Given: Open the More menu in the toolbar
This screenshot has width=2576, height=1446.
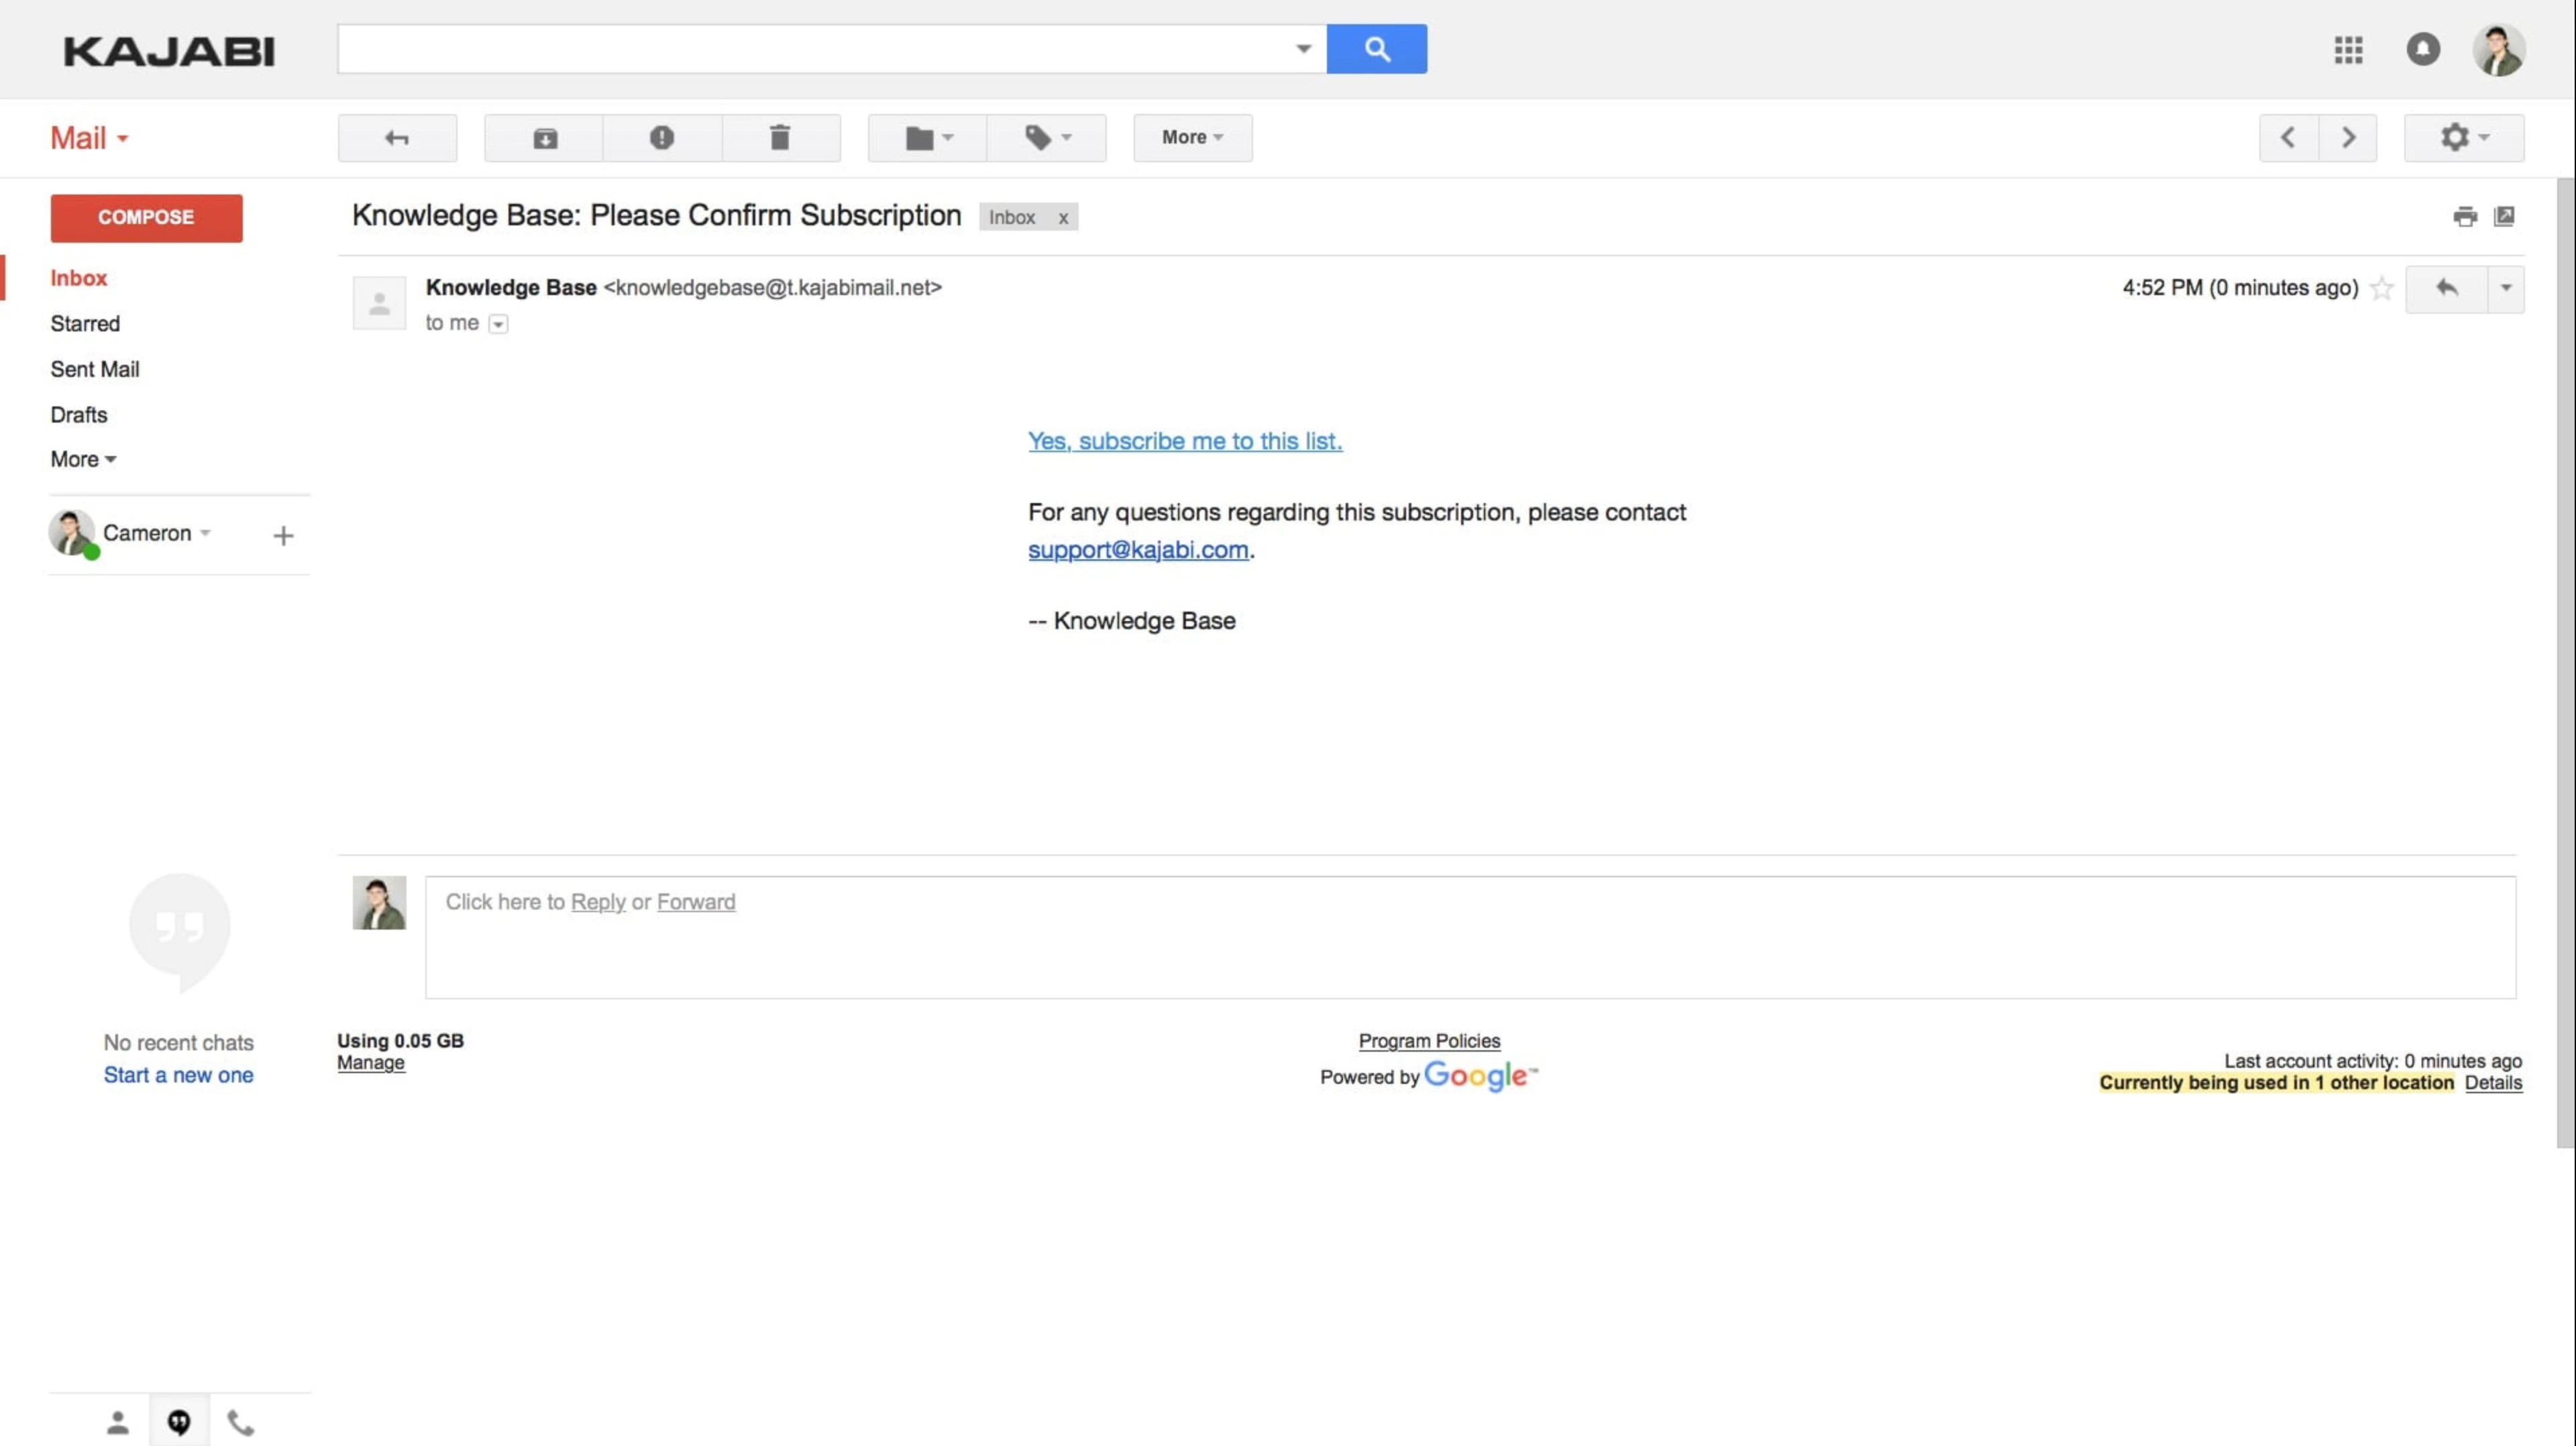Looking at the screenshot, I should (1191, 137).
